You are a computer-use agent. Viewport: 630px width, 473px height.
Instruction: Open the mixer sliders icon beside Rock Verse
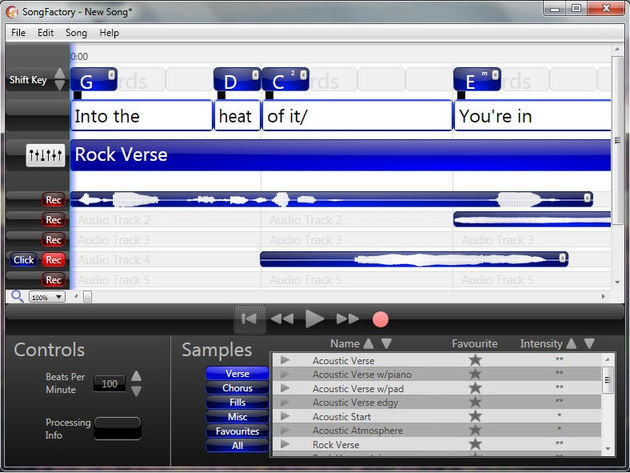point(45,155)
